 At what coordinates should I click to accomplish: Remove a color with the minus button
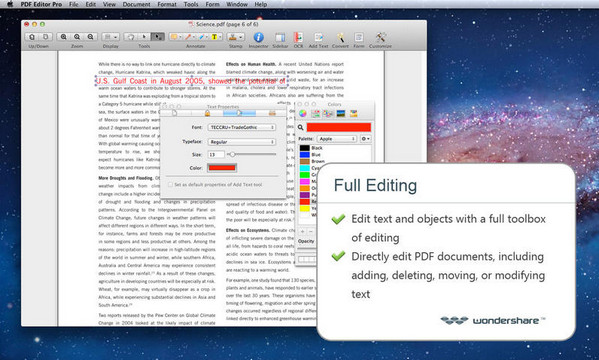click(x=311, y=232)
